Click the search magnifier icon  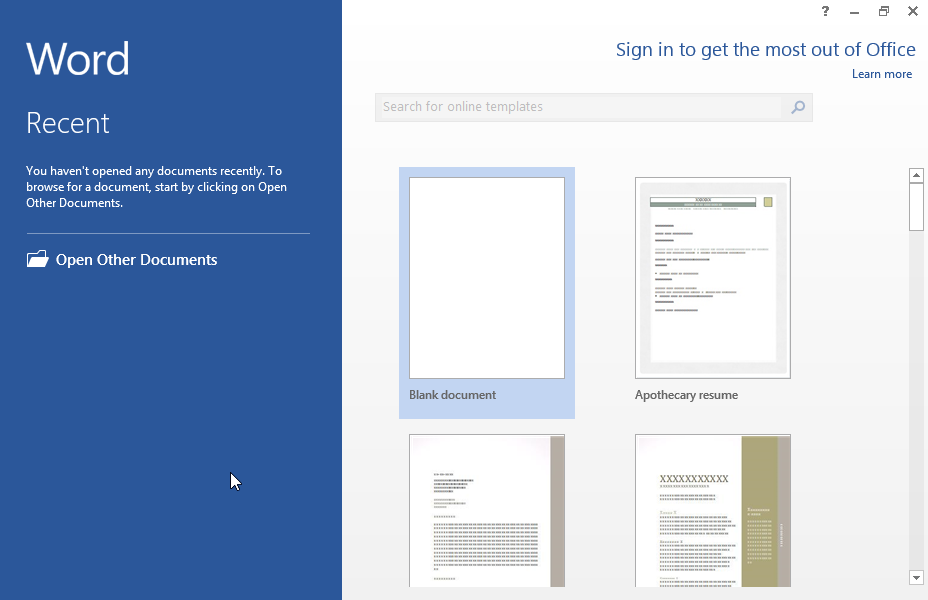pyautogui.click(x=798, y=107)
